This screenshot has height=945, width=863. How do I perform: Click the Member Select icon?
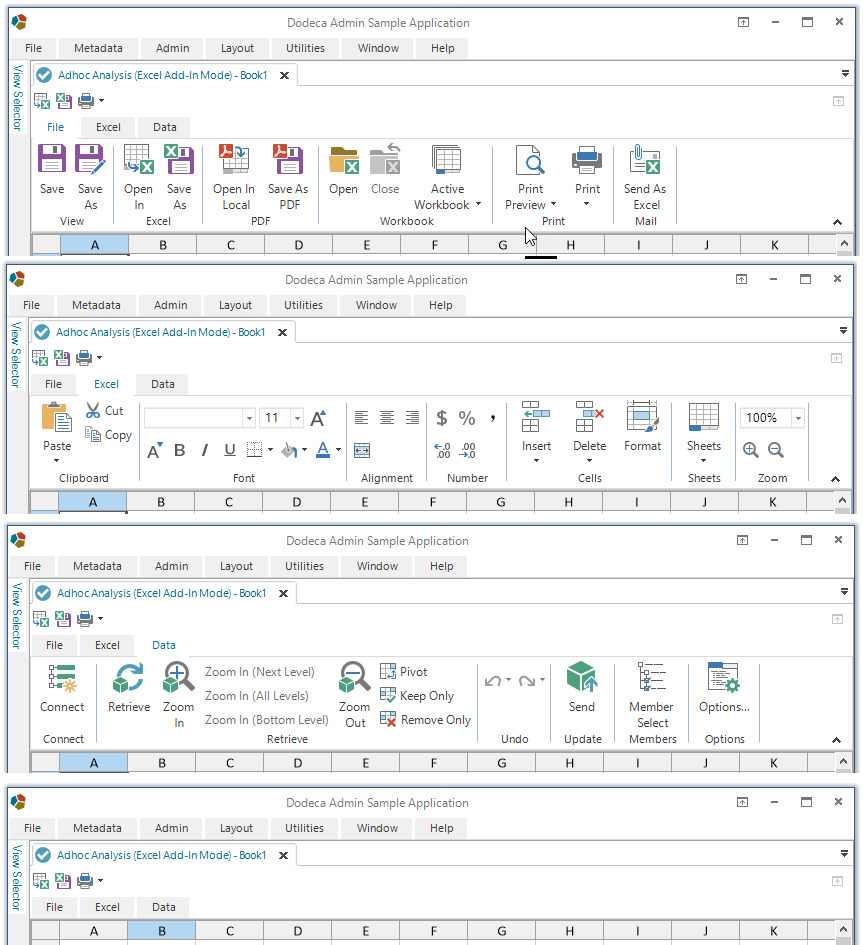652,677
